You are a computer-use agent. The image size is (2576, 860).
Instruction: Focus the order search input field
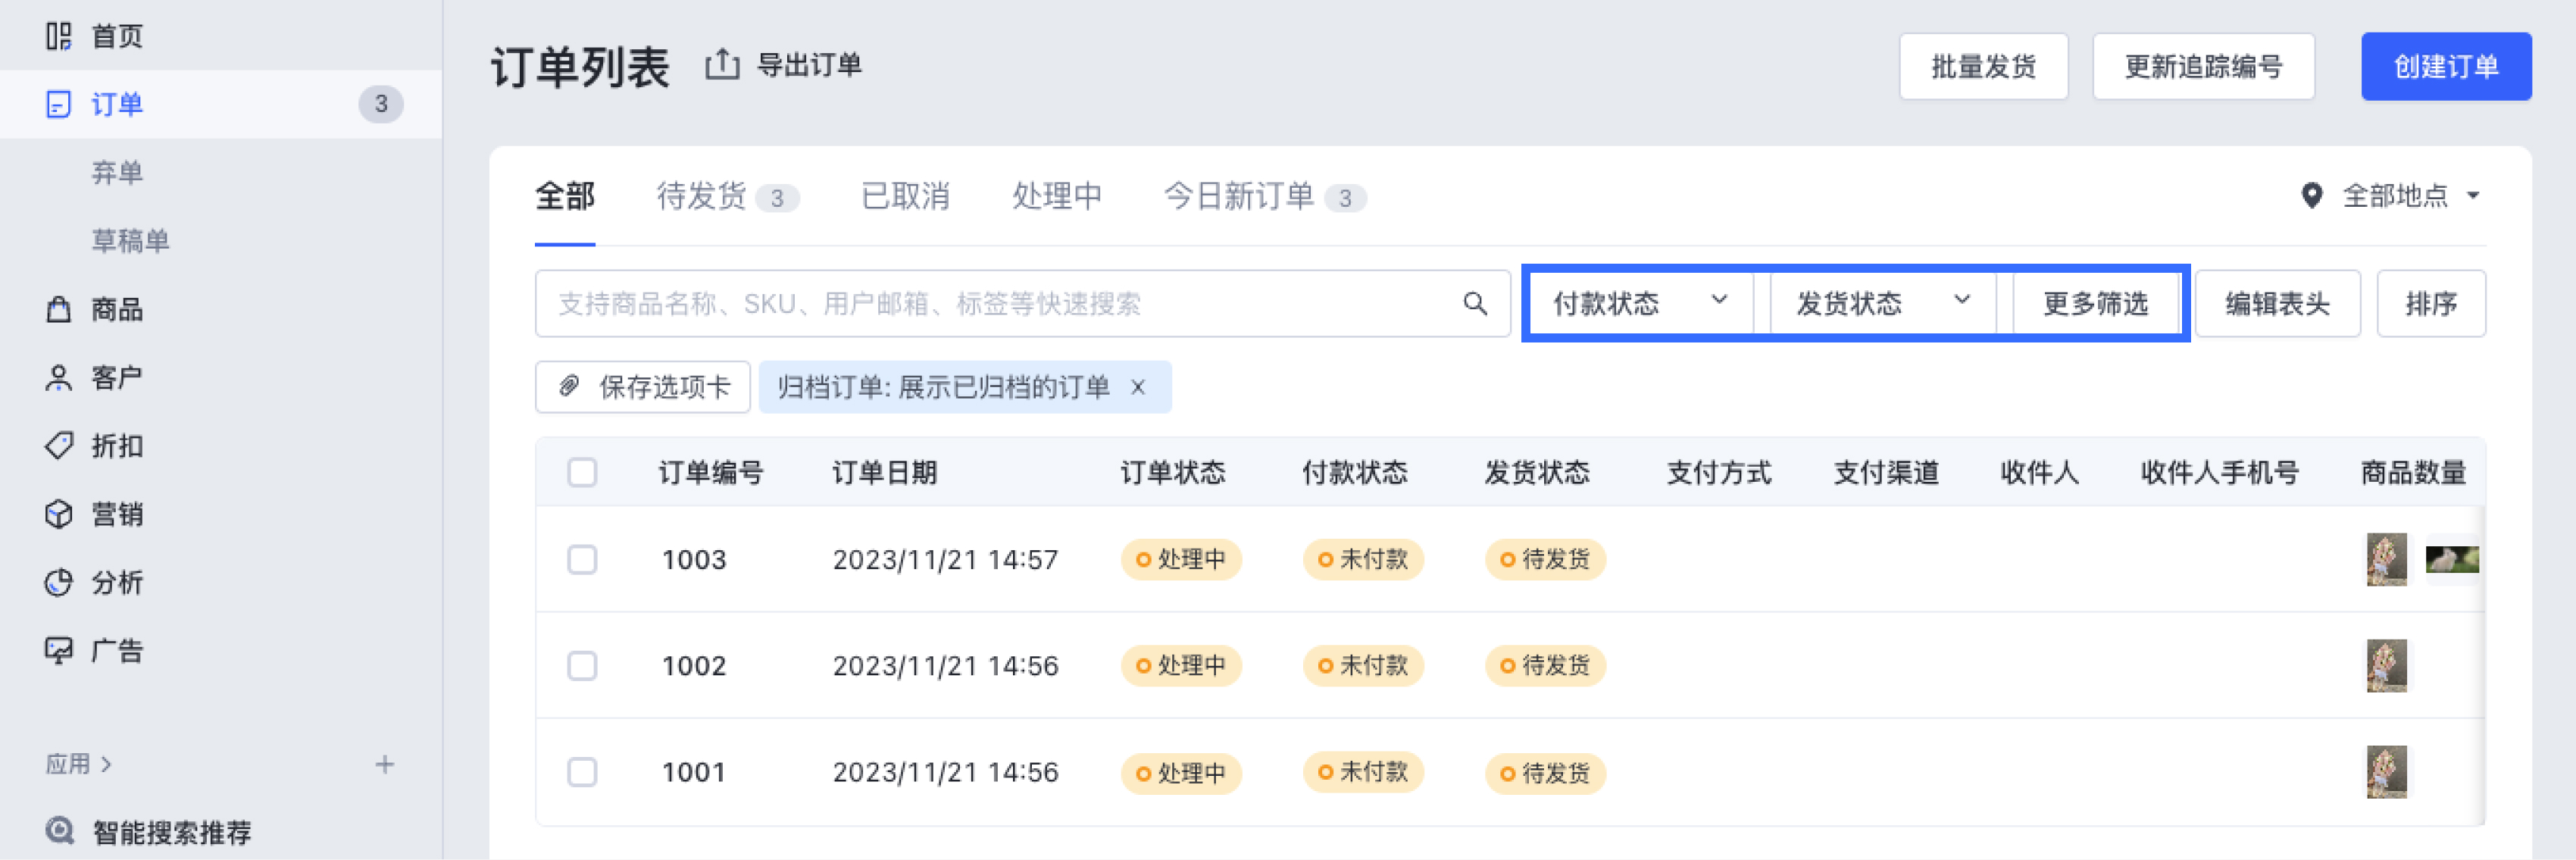[x=1000, y=303]
